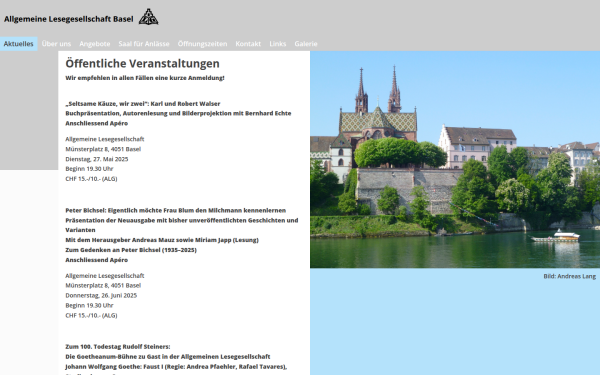Click the Allgemeine Lesegesellschaft Basel site title

tap(69, 19)
